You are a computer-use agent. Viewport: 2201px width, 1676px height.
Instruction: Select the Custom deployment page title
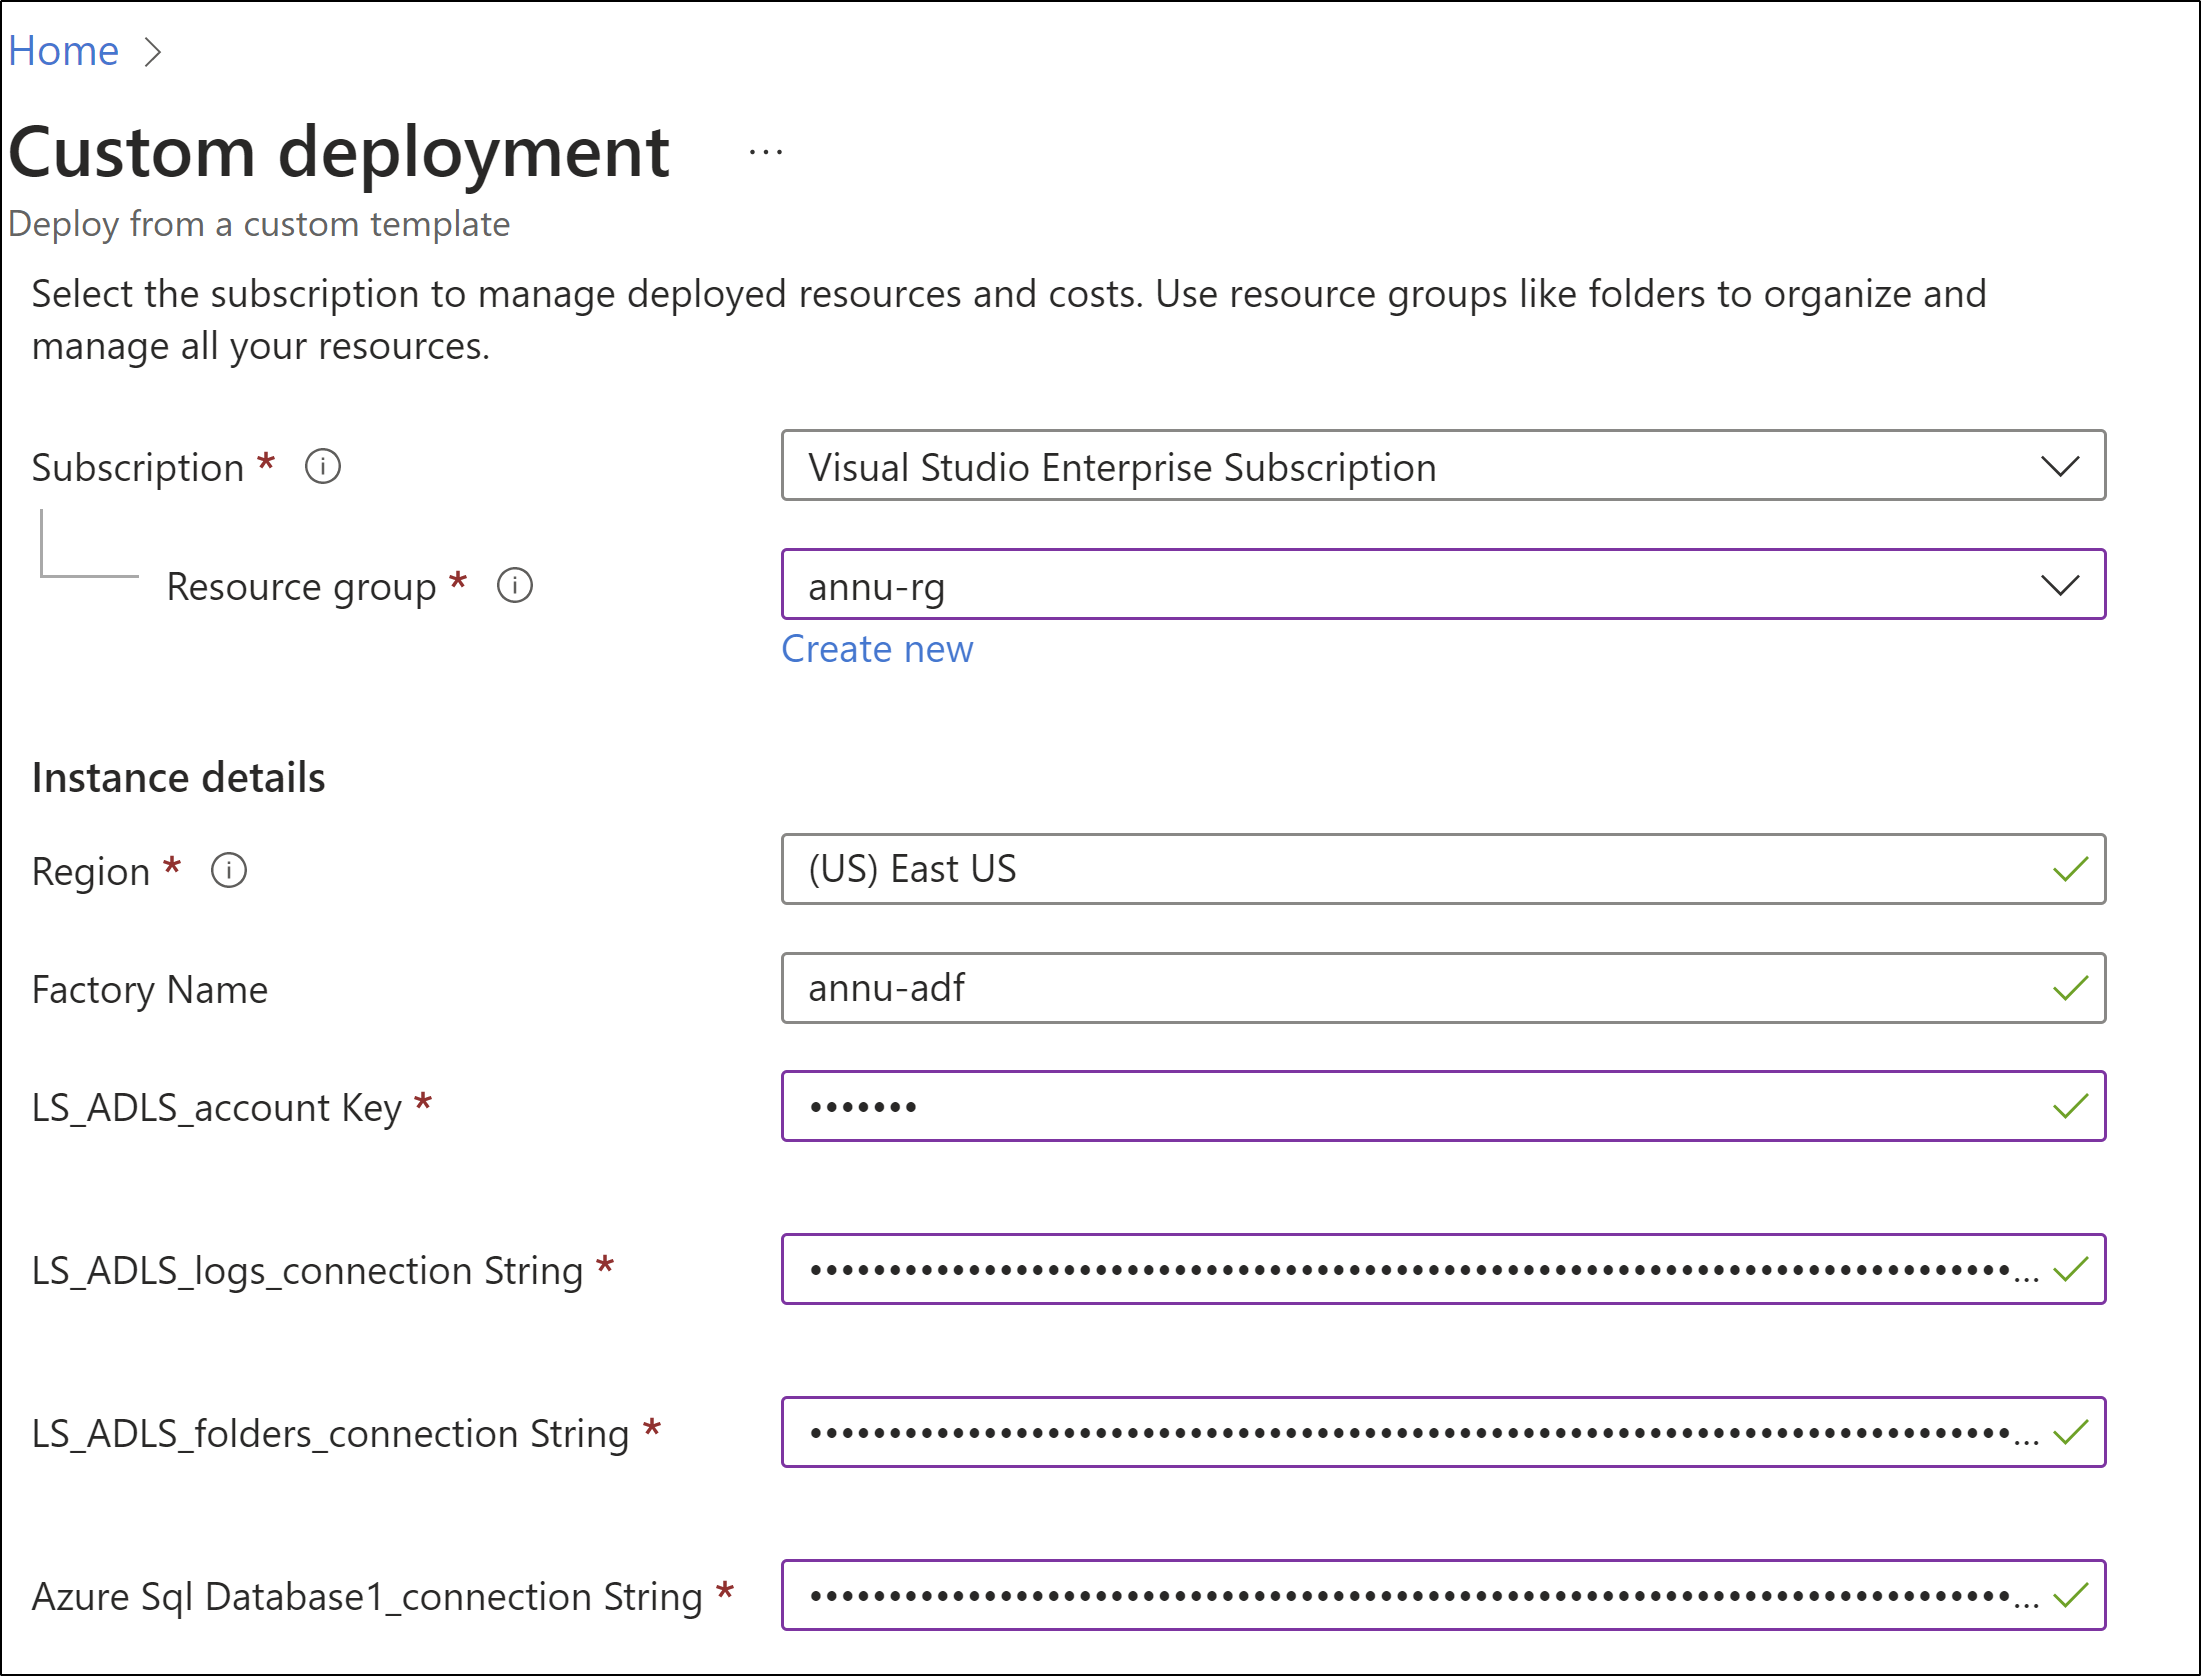point(339,154)
